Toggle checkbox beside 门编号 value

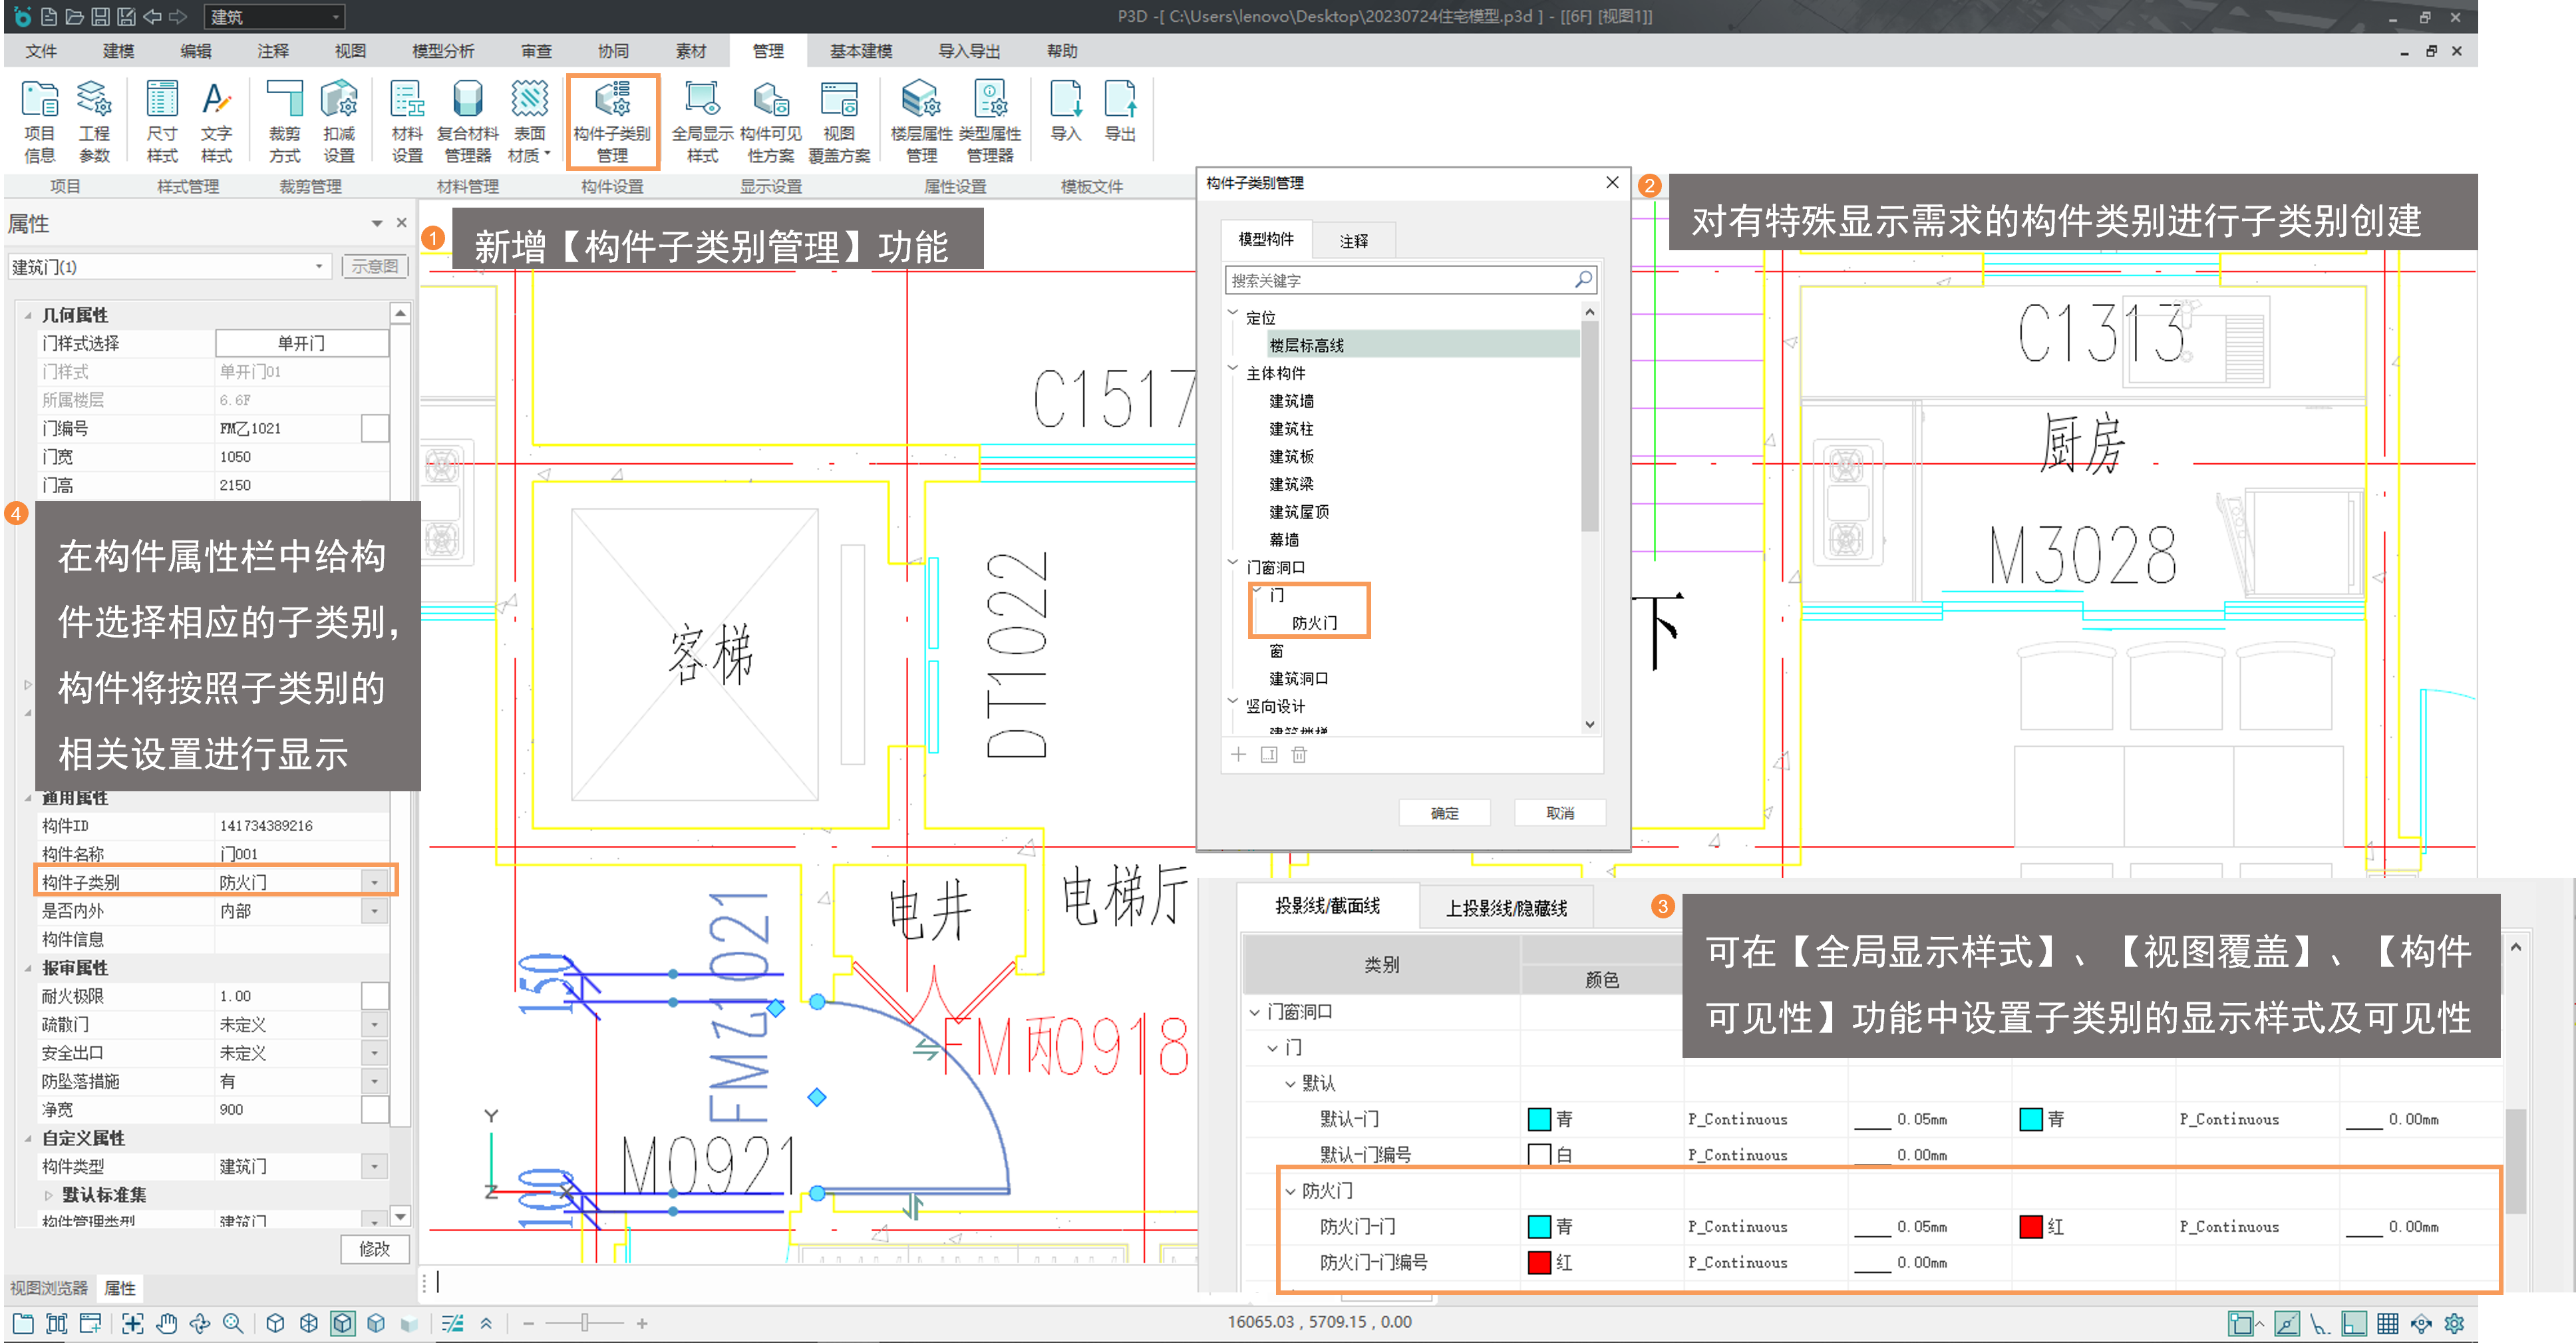[375, 428]
